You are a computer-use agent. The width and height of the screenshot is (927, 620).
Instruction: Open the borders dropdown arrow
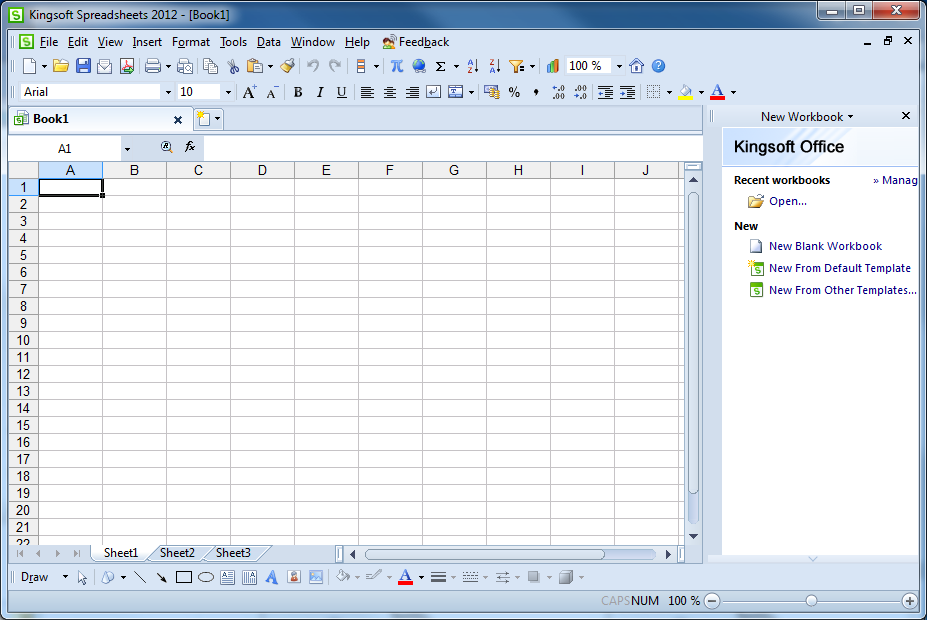[669, 92]
